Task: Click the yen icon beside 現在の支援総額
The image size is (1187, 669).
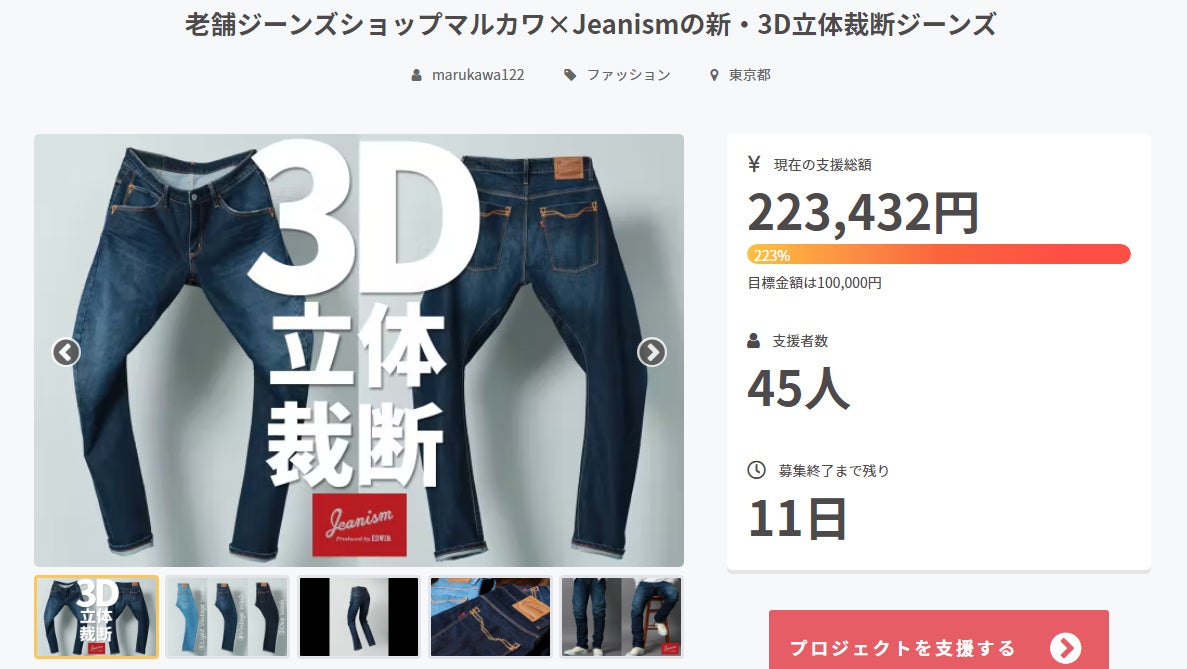Action: 754,163
